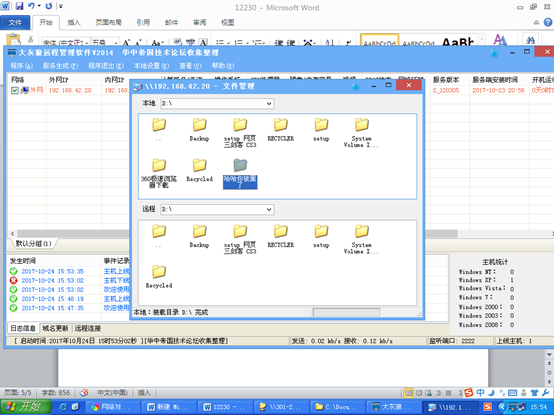The width and height of the screenshot is (554, 415).
Task: Click the 服务版本 column header
Action: (x=450, y=80)
